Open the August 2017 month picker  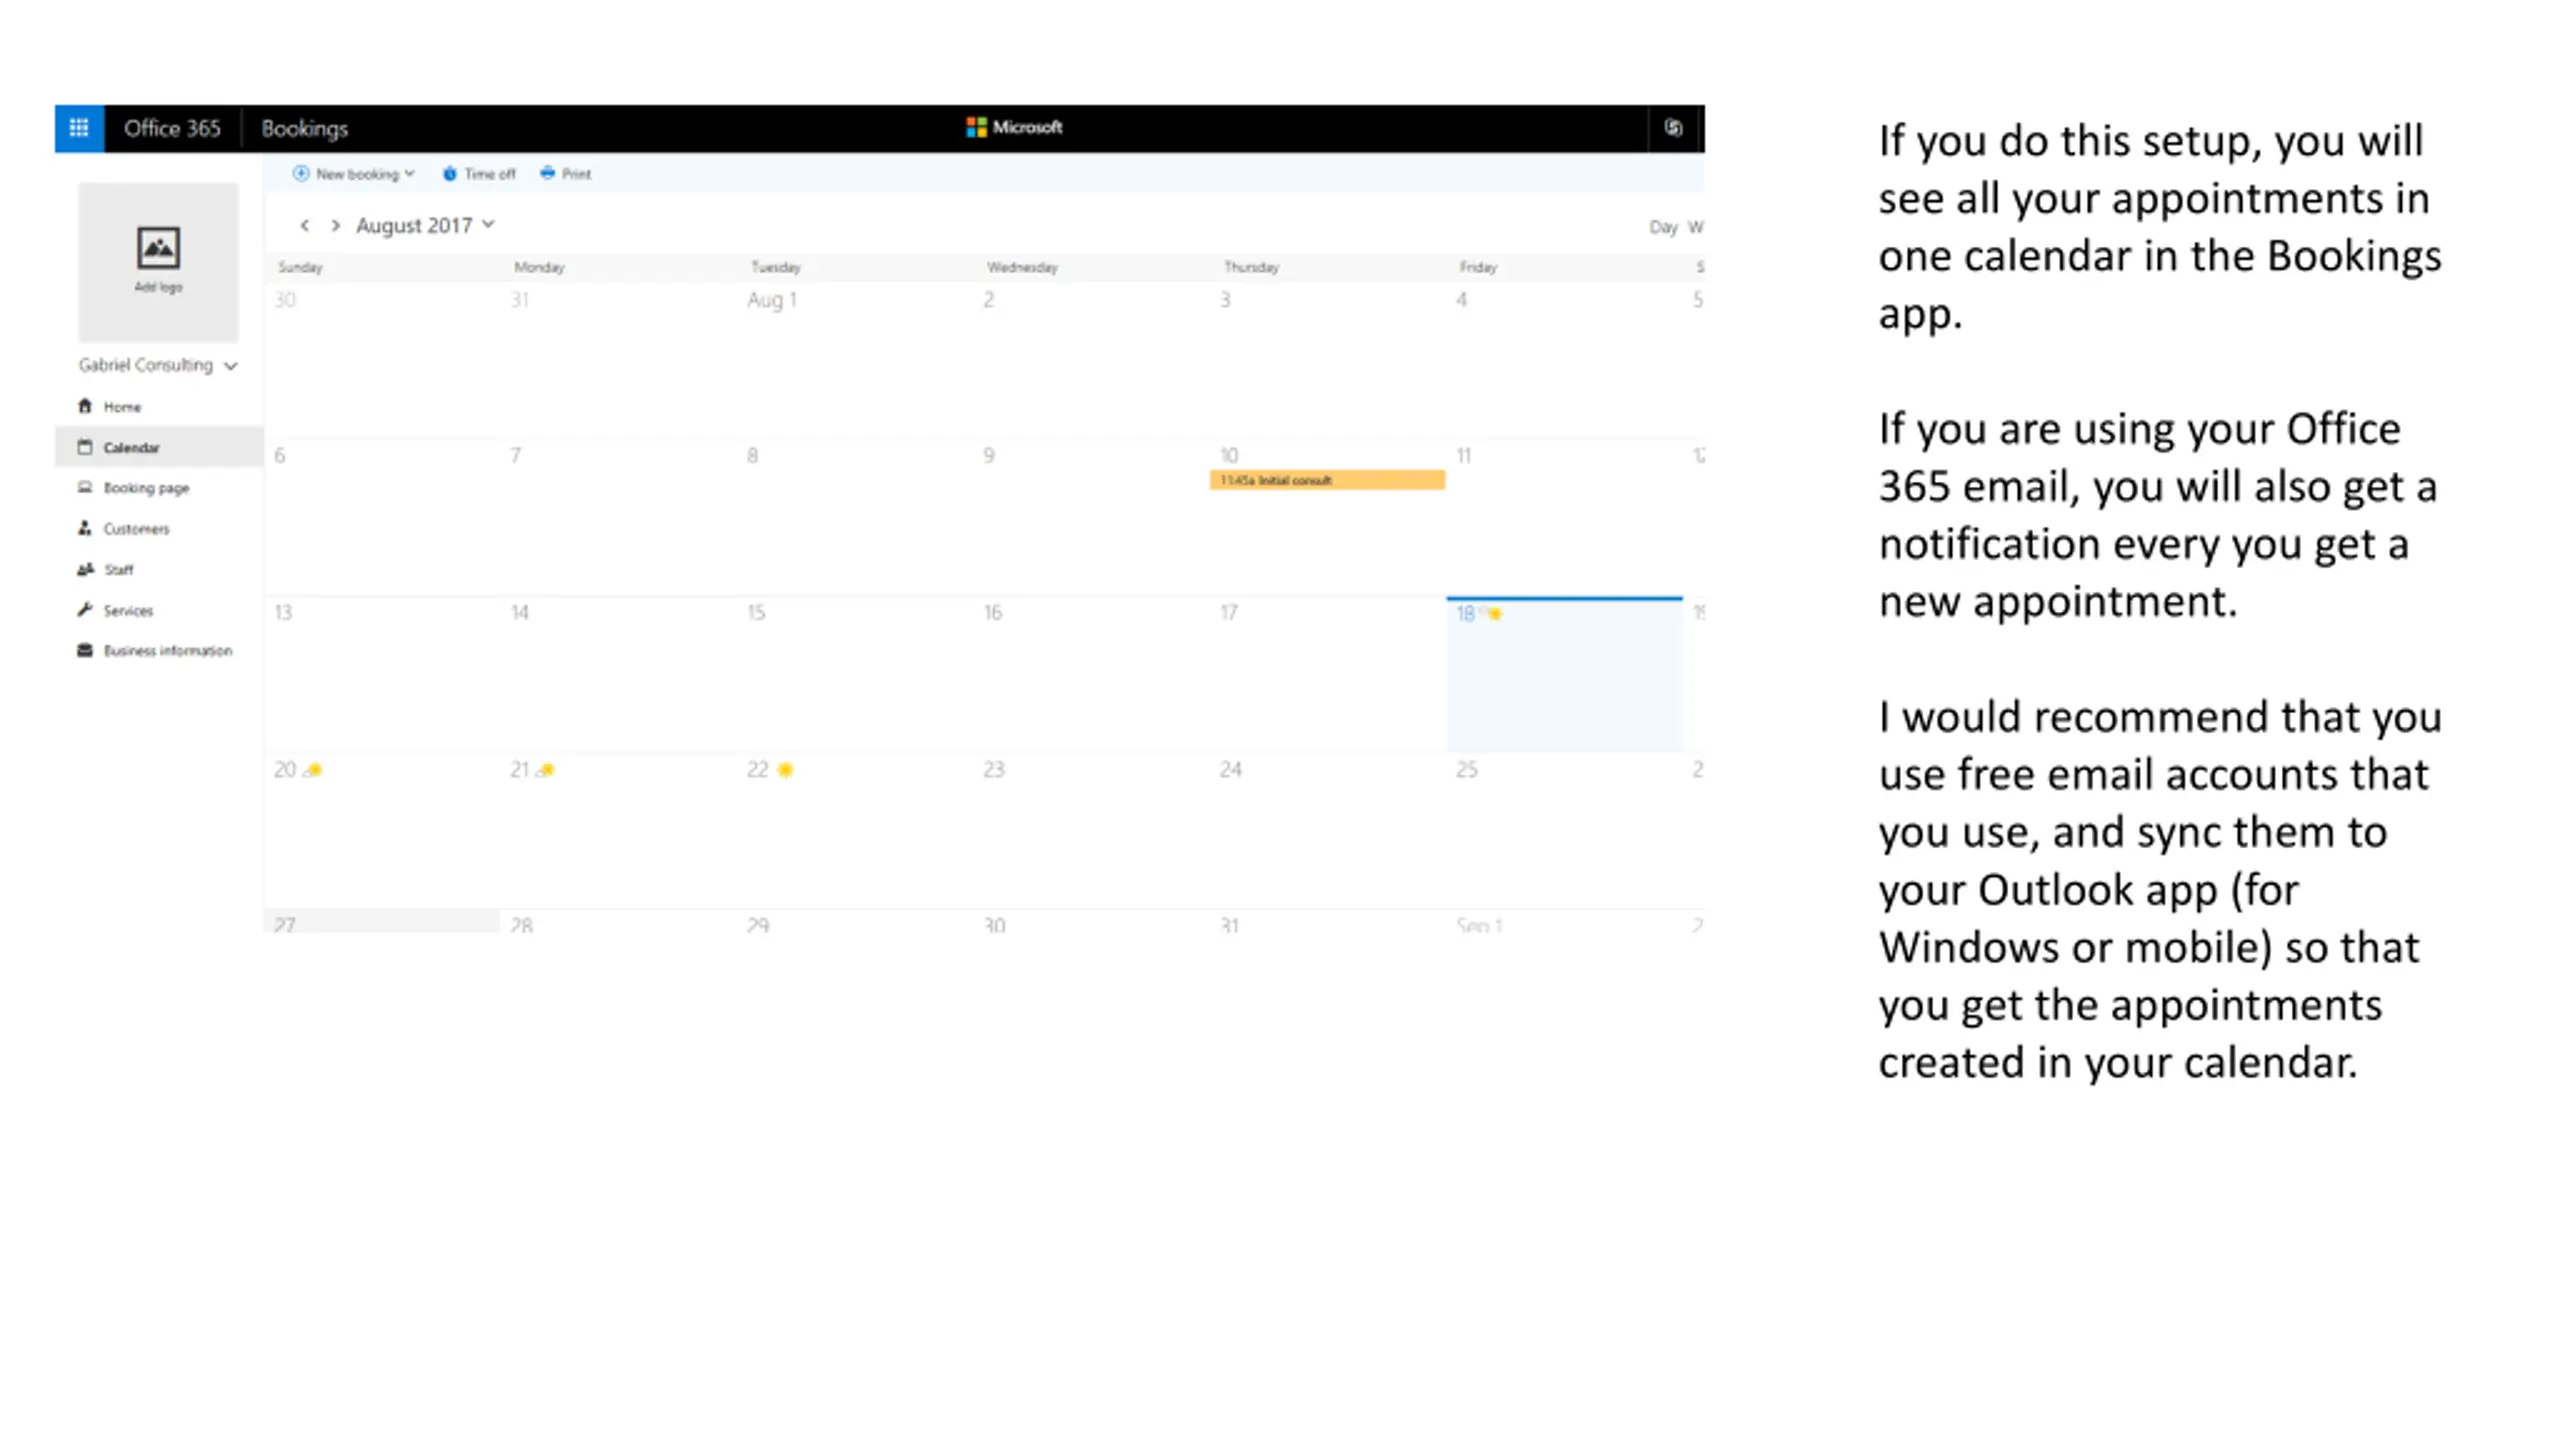(424, 226)
